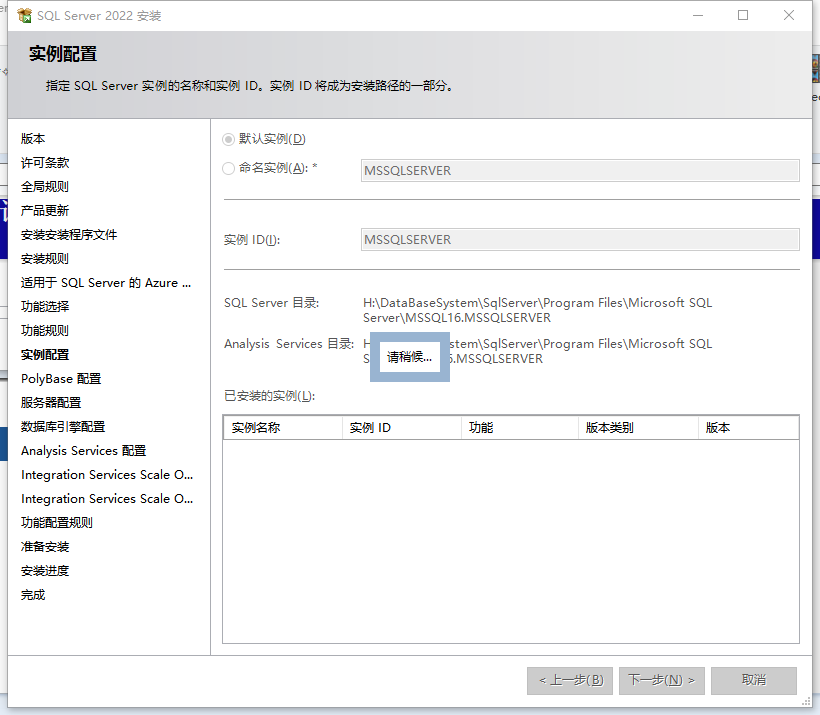This screenshot has height=715, width=820.
Task: Click the 已安装的实例(L) label
Action: 269,396
